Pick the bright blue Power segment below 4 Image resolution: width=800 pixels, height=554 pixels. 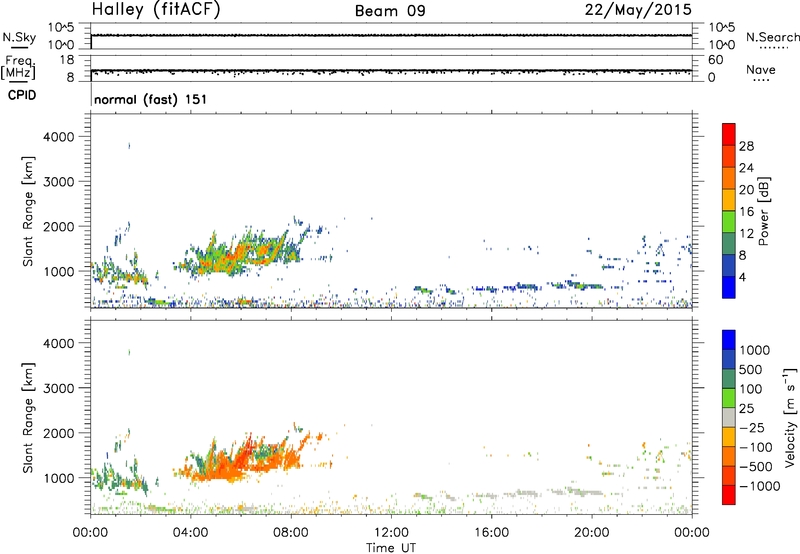[729, 288]
